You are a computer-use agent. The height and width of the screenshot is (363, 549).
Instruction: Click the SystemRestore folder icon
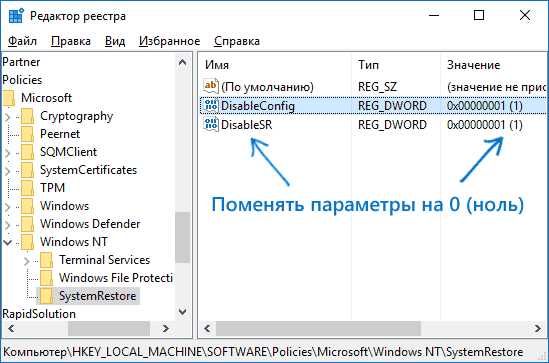[x=46, y=296]
